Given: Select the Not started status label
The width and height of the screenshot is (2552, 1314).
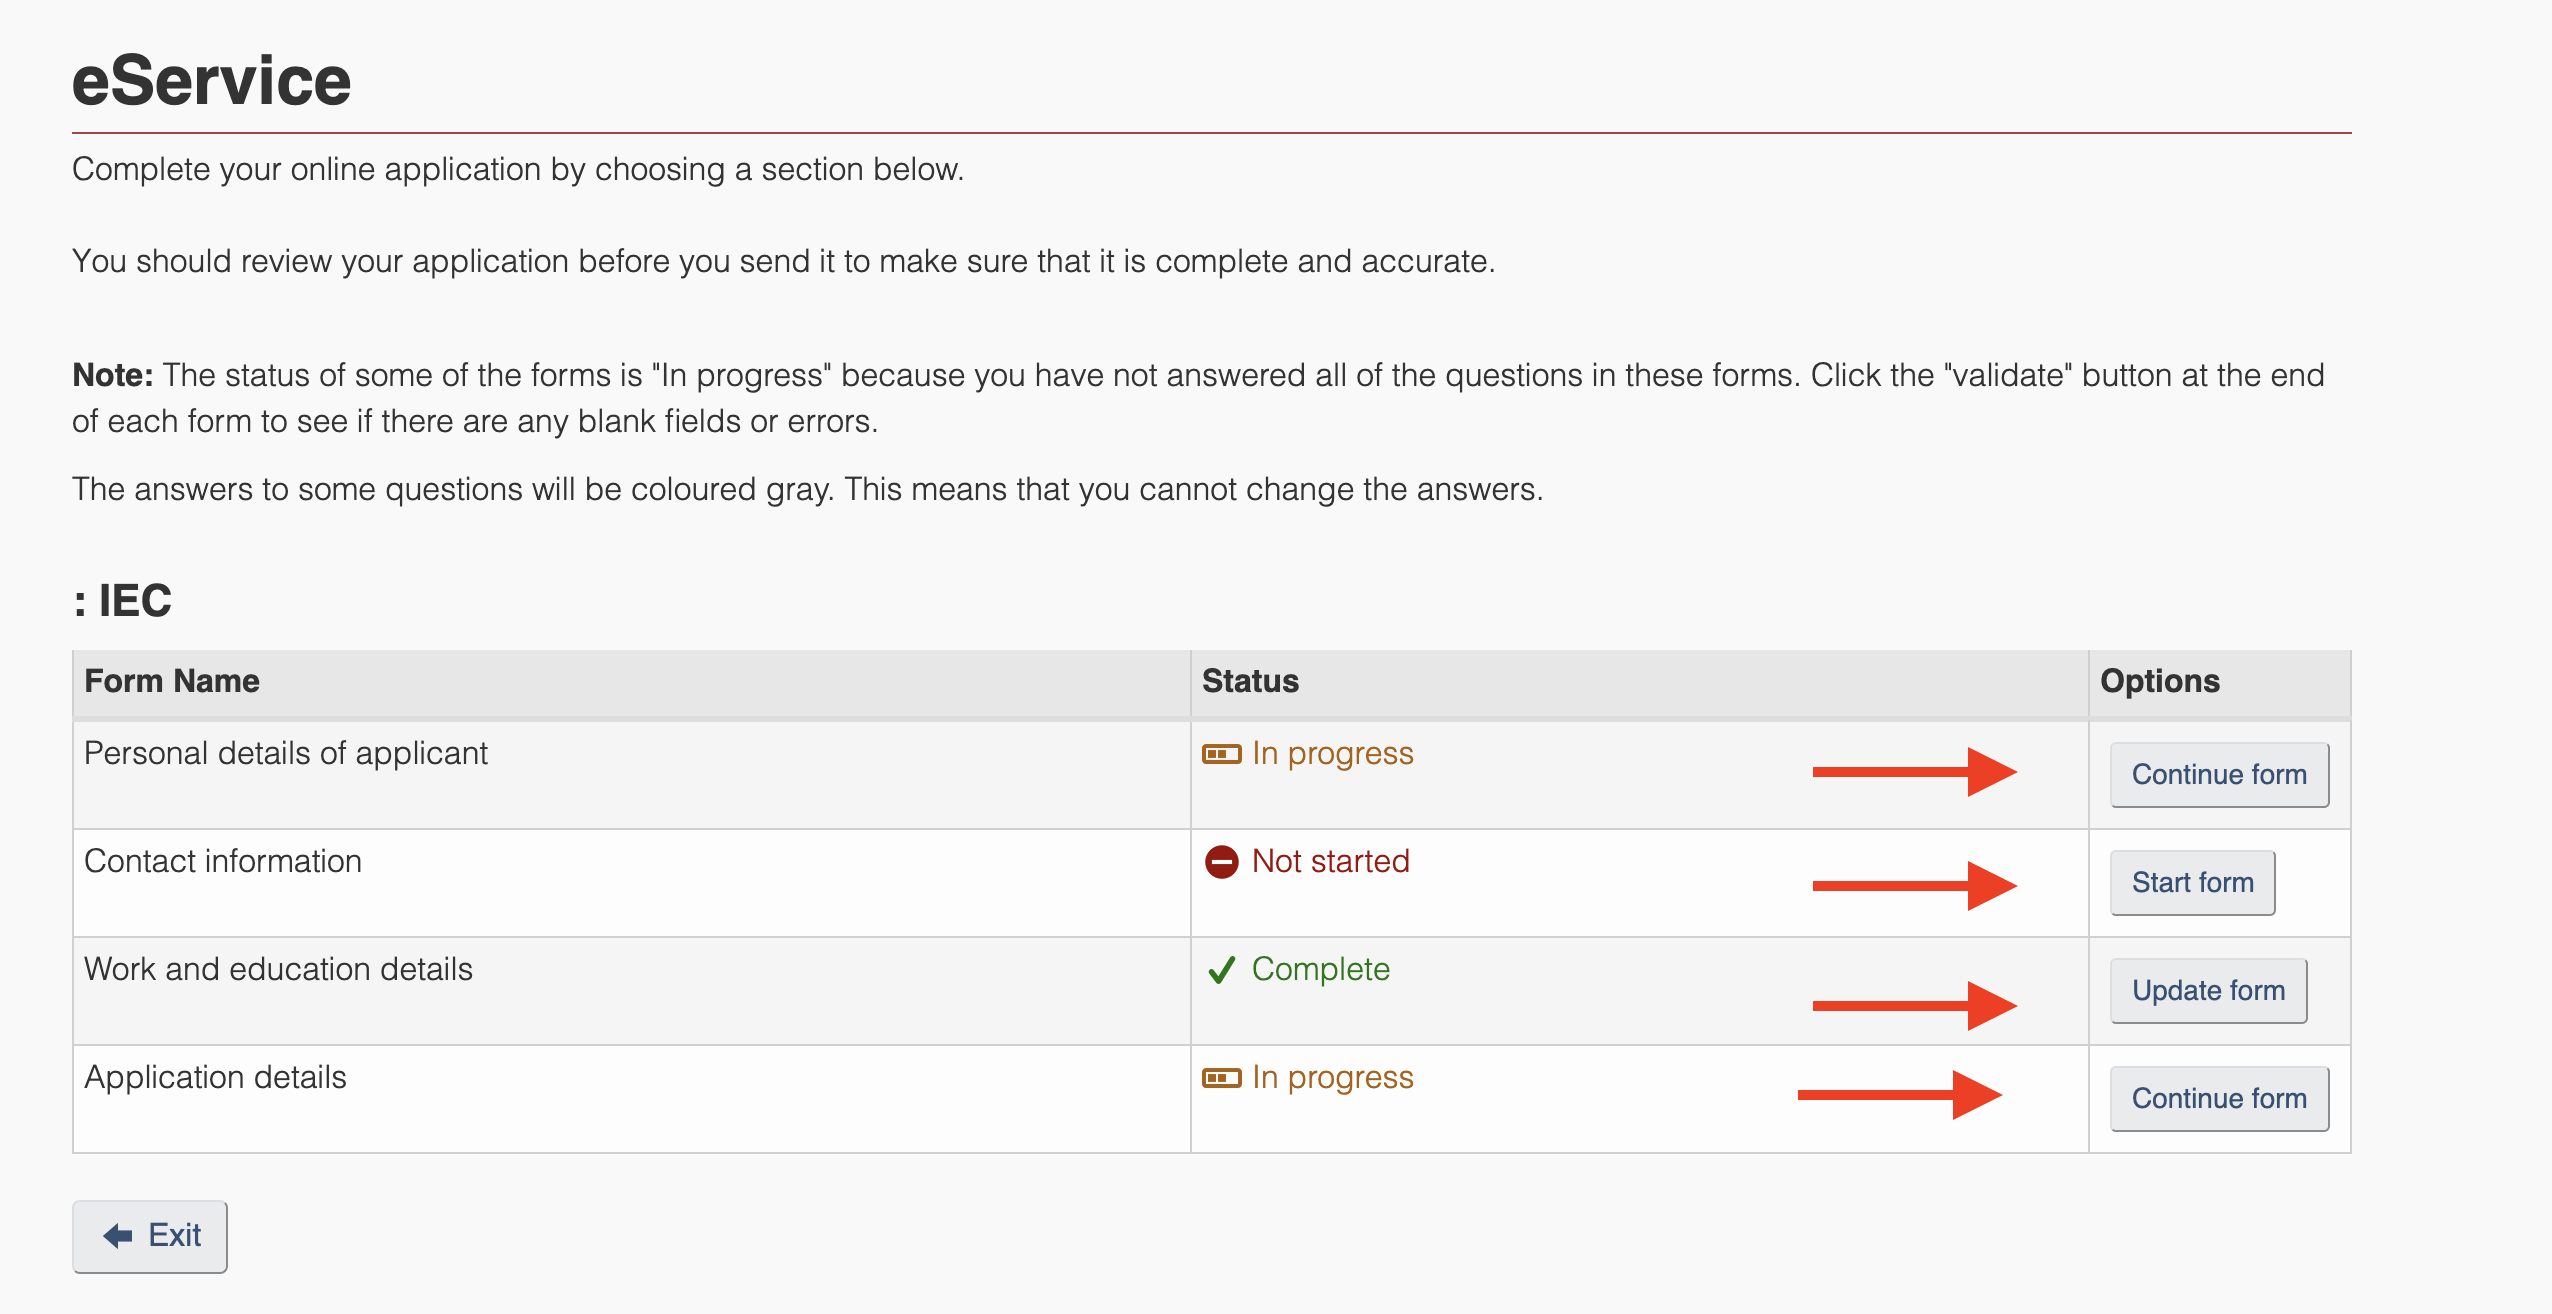Looking at the screenshot, I should (1332, 861).
